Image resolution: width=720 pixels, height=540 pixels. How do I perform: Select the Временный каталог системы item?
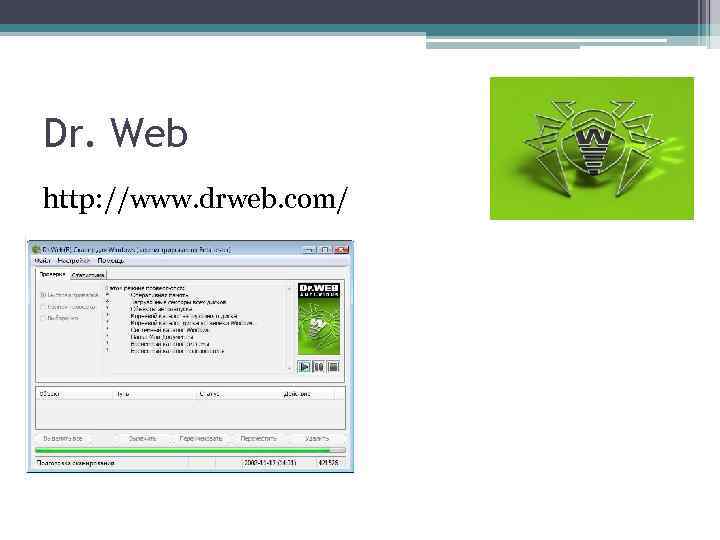(170, 344)
